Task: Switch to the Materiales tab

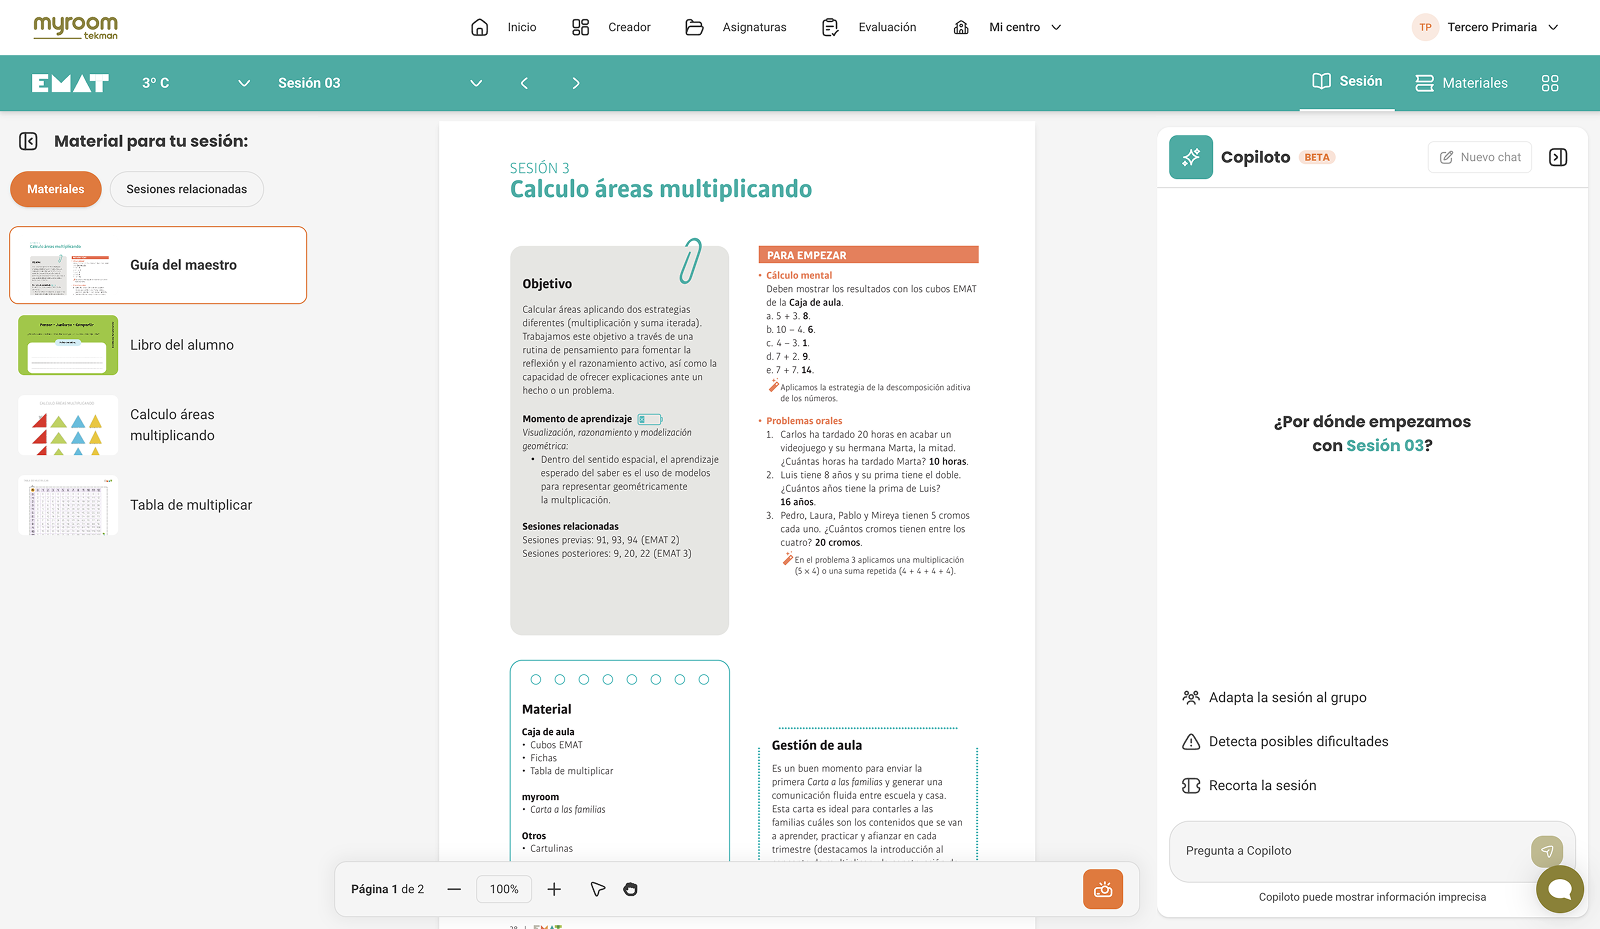Action: [x=1461, y=83]
